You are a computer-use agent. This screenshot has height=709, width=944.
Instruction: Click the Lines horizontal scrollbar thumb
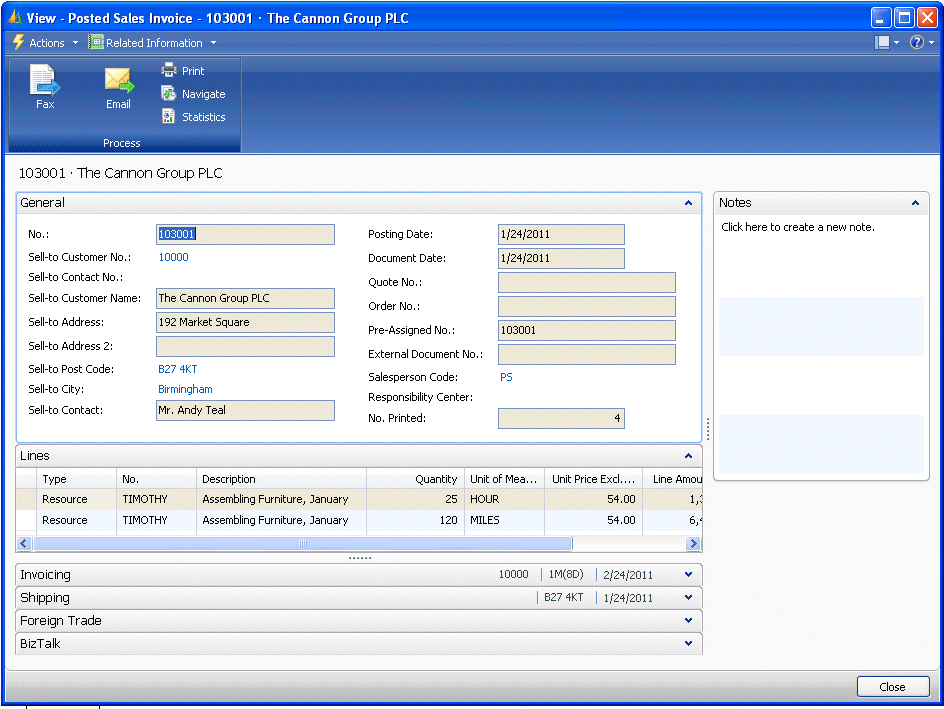coord(303,543)
